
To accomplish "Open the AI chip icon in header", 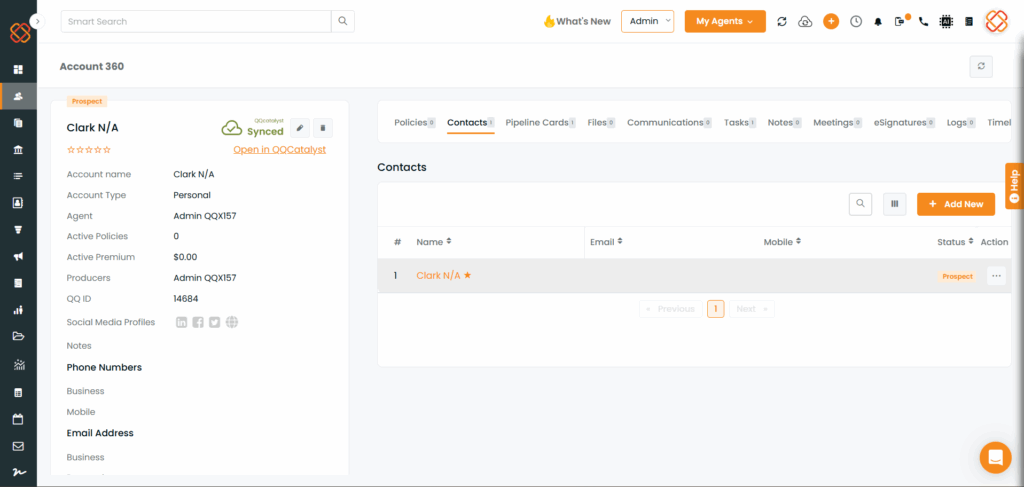I will 946,21.
